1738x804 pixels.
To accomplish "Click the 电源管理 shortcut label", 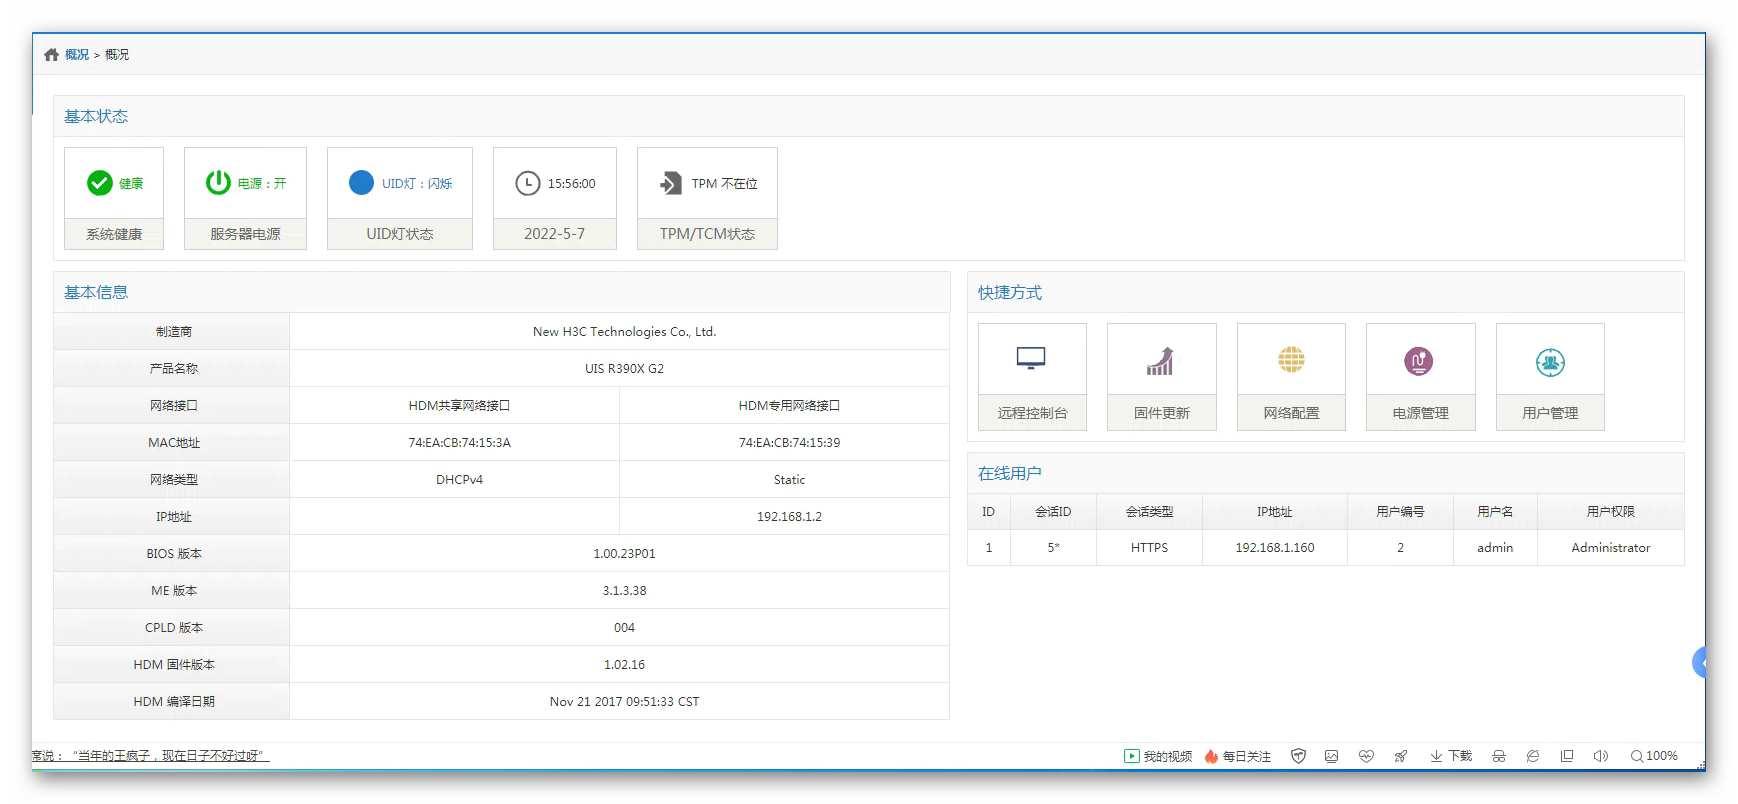I will (1421, 413).
